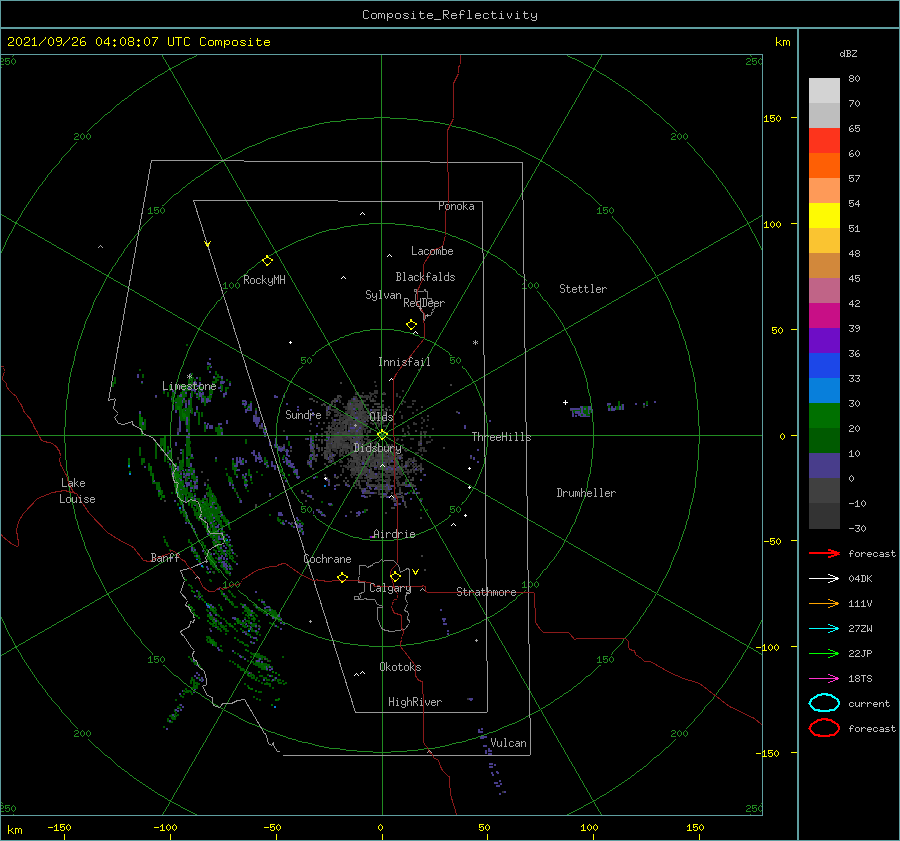Select the Blackfalds town label
This screenshot has width=900, height=841.
pos(425,277)
